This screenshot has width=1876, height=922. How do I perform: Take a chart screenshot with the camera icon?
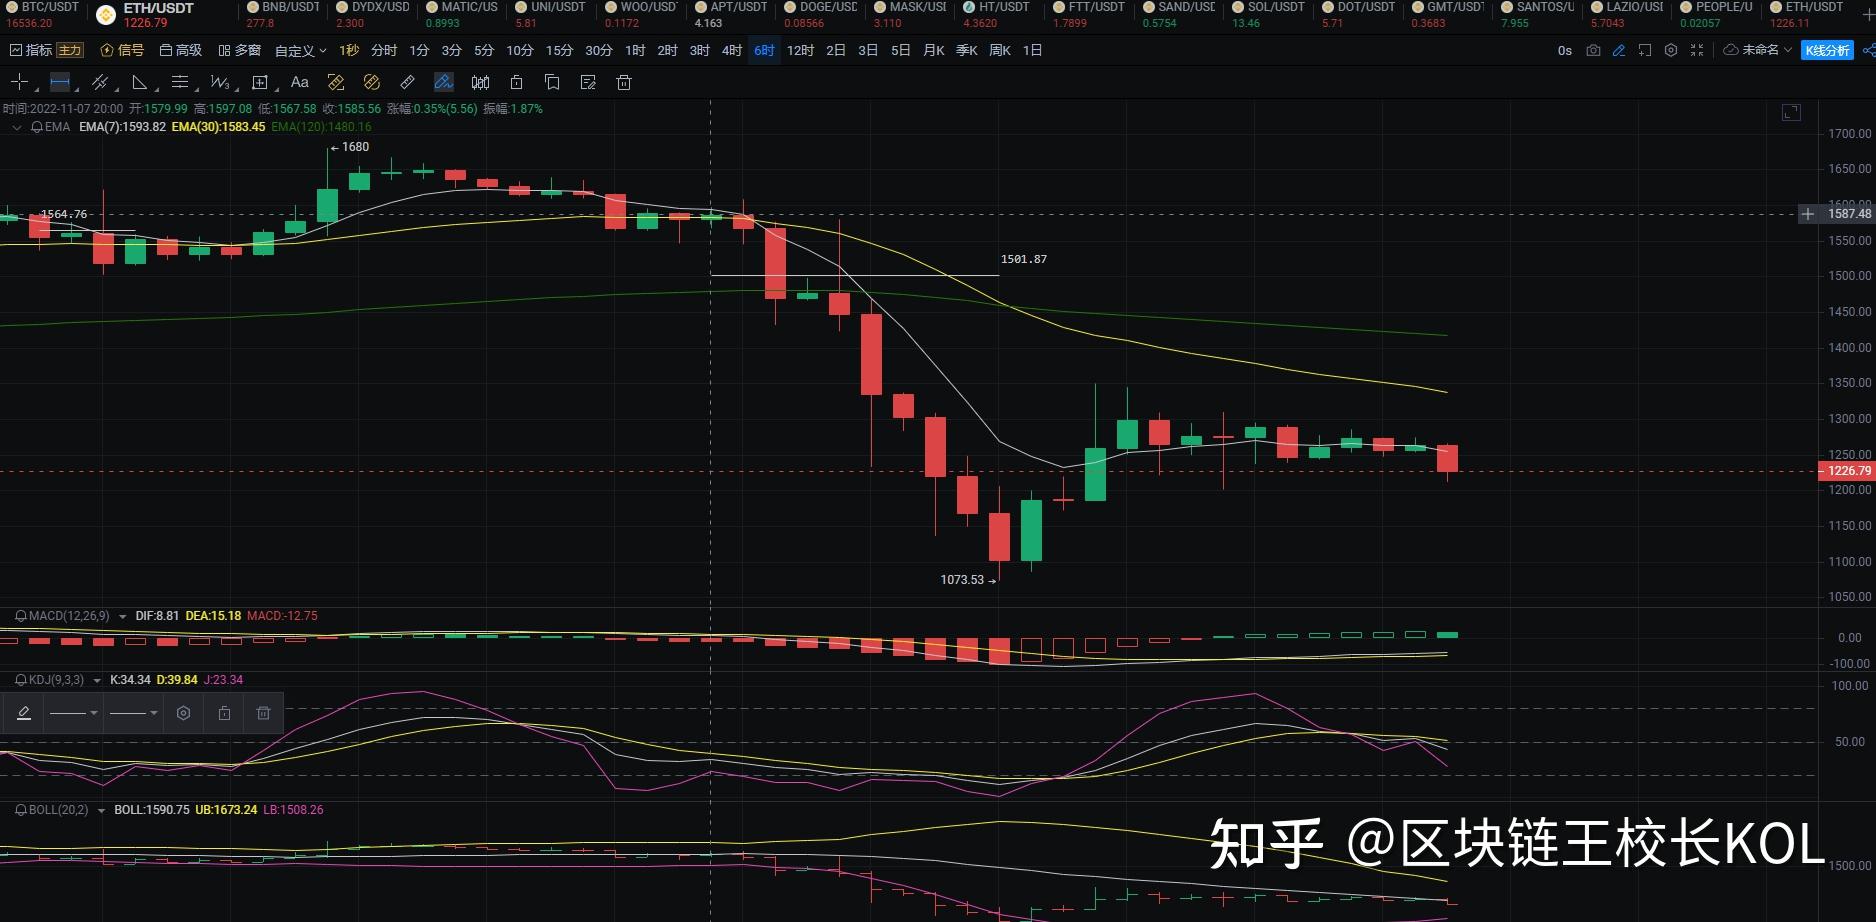[x=1593, y=50]
